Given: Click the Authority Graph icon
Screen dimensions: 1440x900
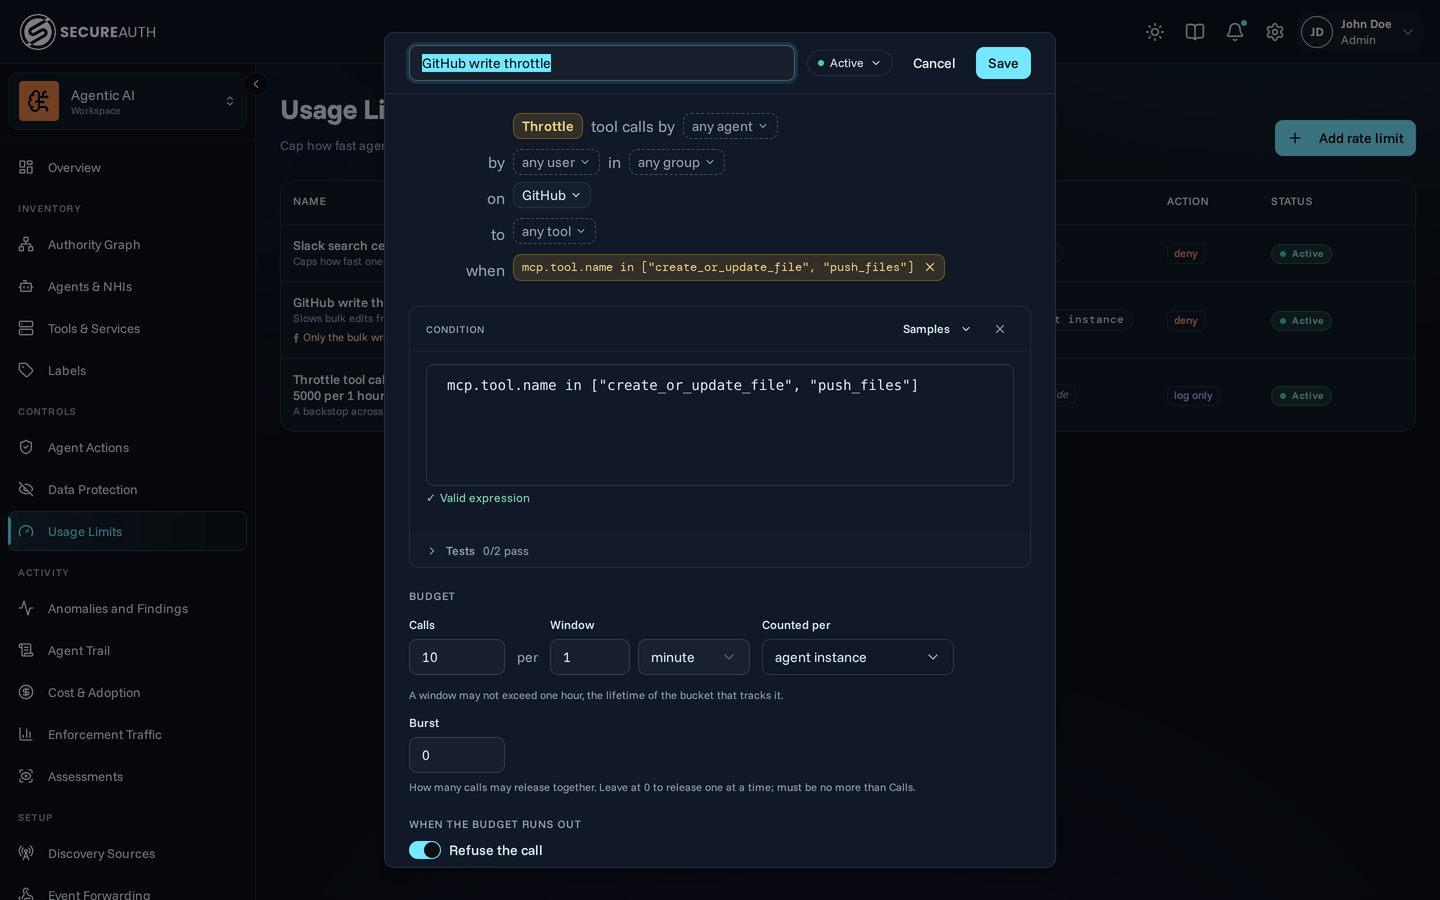Looking at the screenshot, I should coord(26,244).
